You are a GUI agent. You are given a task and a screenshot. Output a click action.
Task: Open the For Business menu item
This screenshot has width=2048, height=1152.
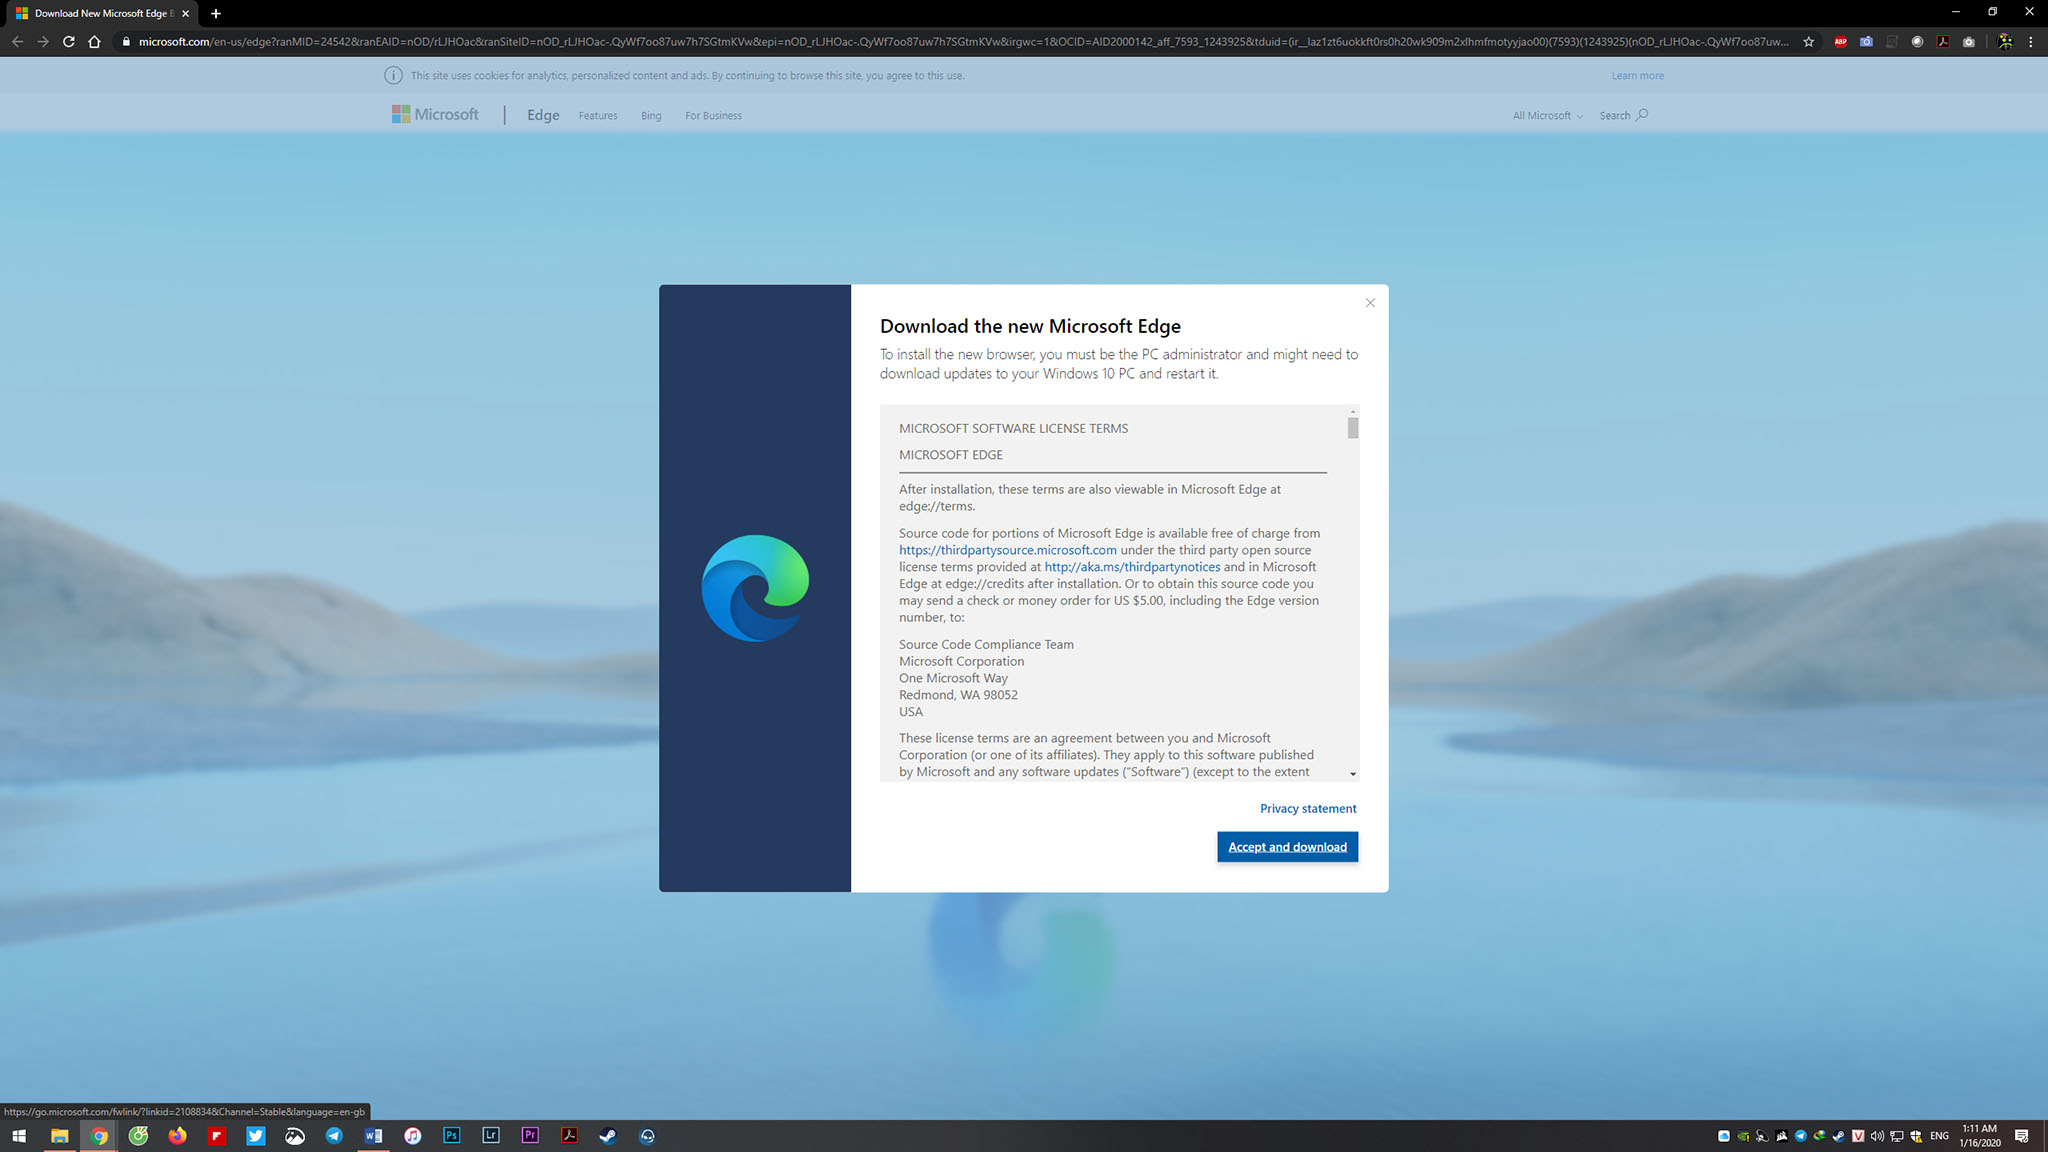coord(713,116)
